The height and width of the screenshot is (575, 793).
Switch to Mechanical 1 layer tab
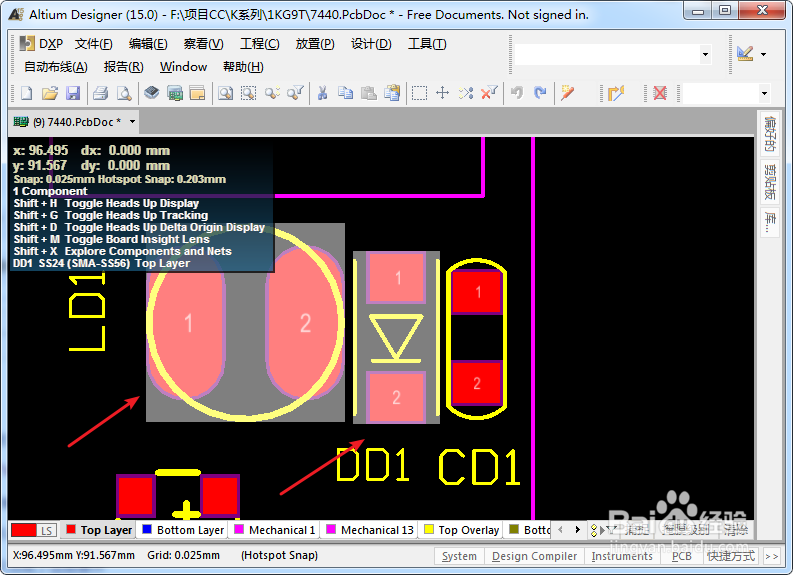275,530
